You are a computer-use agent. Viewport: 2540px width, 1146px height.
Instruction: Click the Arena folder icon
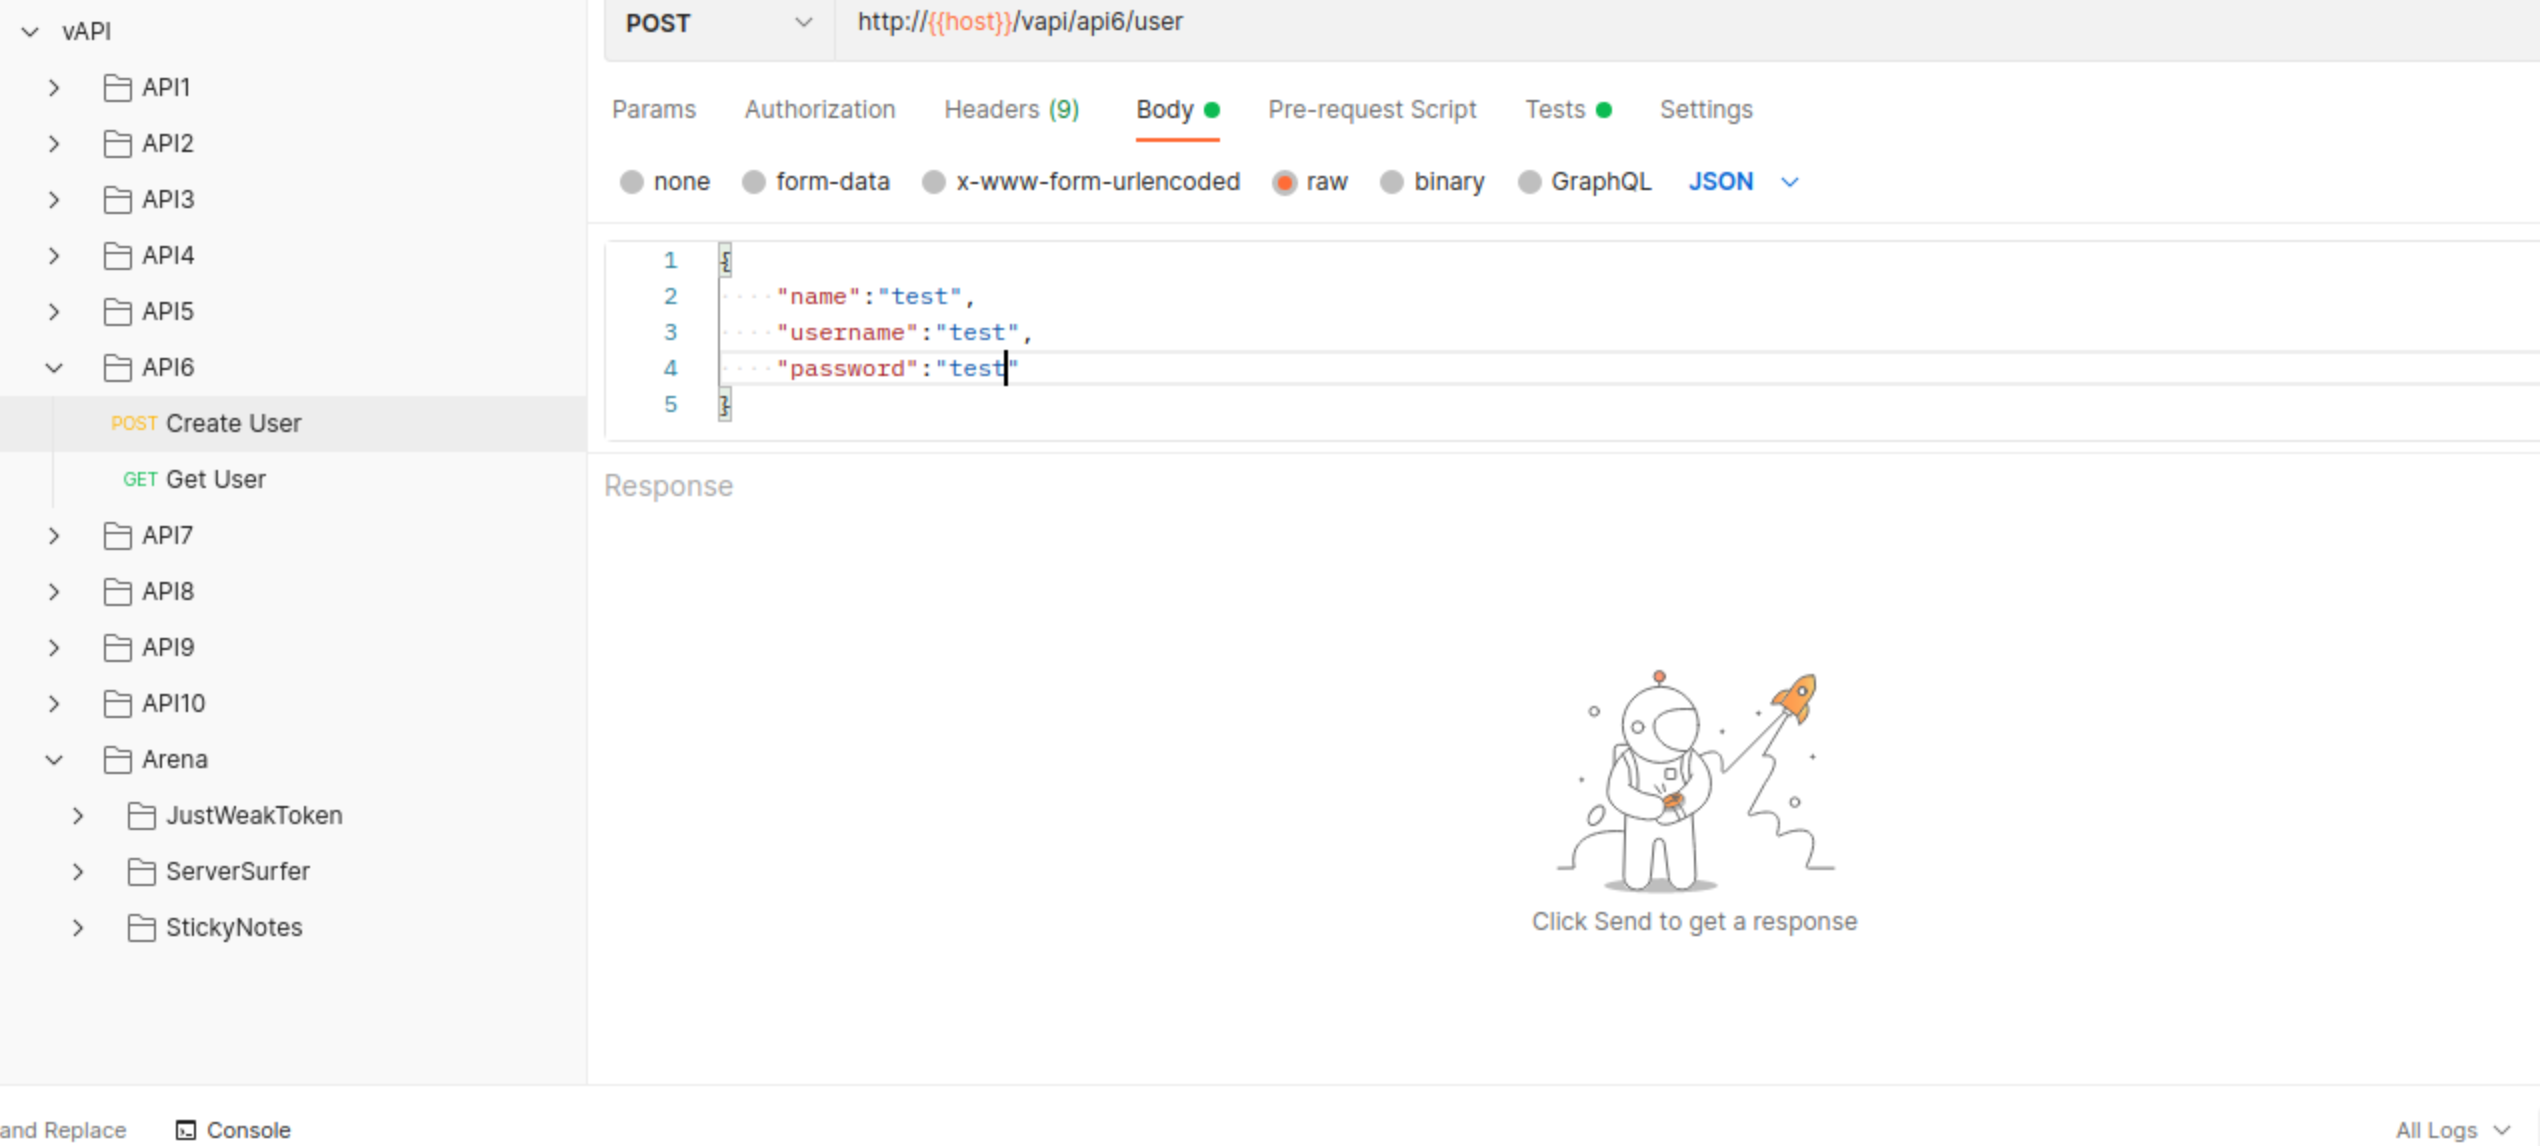click(x=117, y=760)
